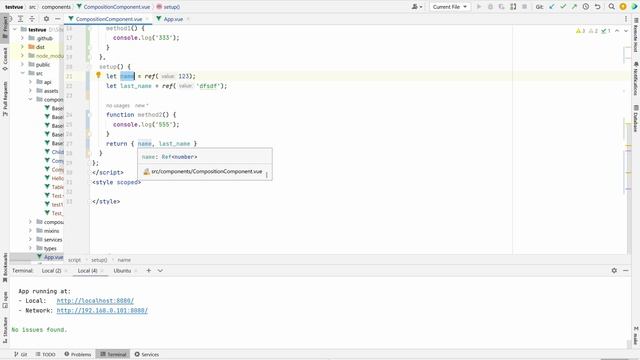This screenshot has width=640, height=360.
Task: Open the Database tool window
Action: coord(636,118)
